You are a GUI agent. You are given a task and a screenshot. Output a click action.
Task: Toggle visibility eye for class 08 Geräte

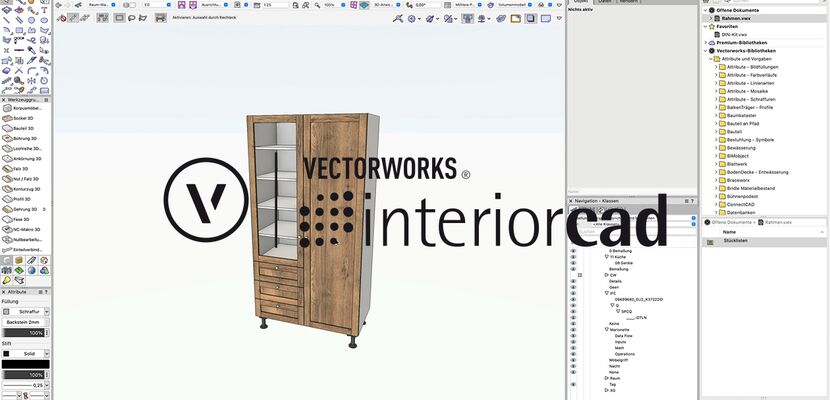[573, 262]
